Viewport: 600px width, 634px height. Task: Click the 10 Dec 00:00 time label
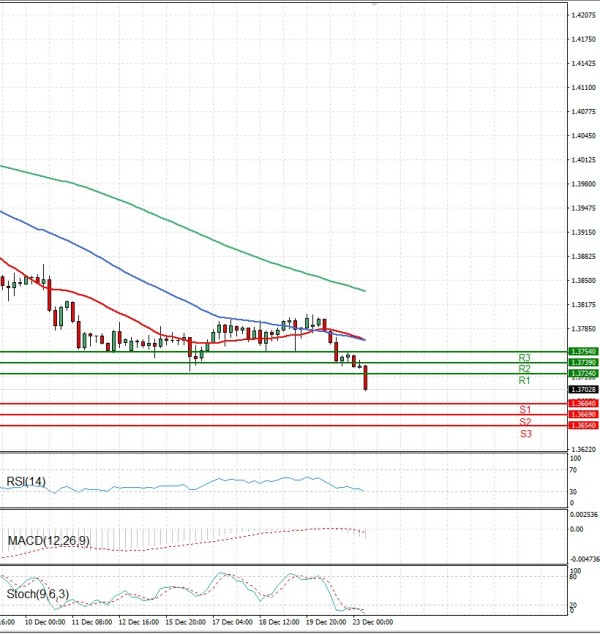coord(45,622)
